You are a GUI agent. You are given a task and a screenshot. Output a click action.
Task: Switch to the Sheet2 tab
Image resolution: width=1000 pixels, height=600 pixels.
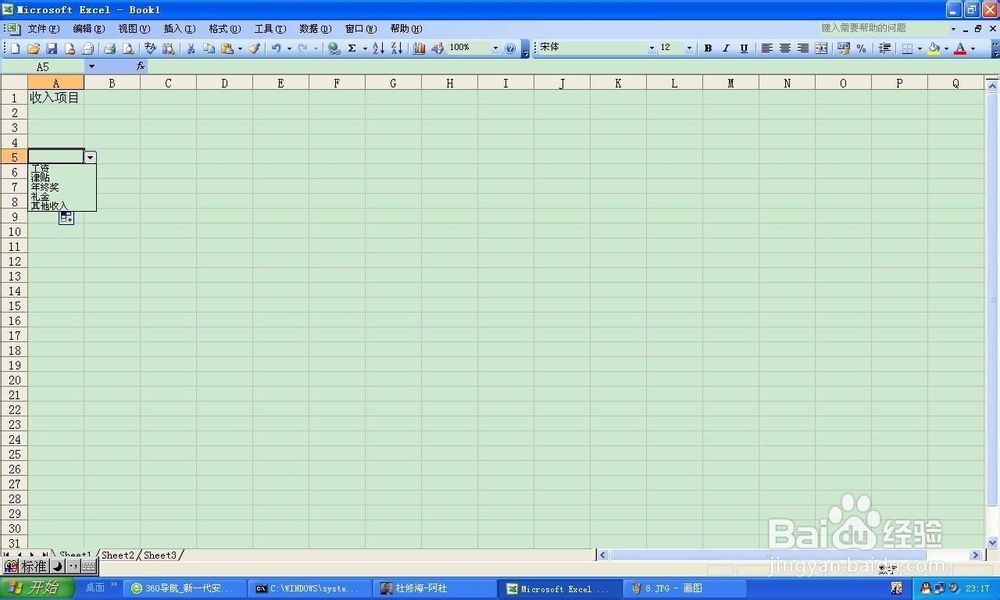click(x=118, y=555)
